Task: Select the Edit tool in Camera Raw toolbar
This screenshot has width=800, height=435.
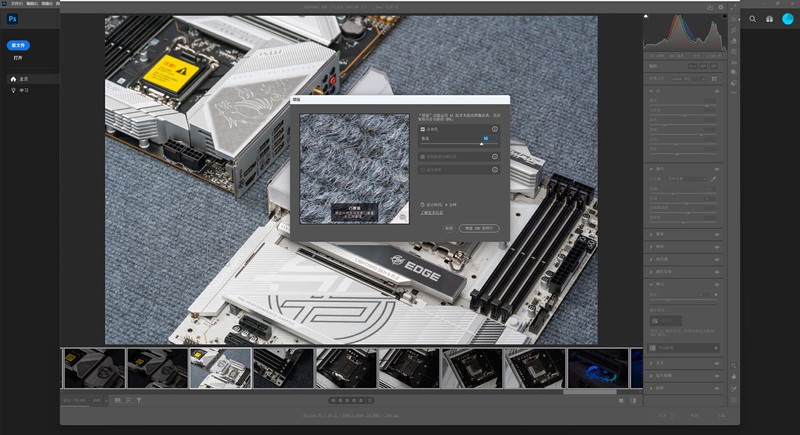Action: [734, 19]
